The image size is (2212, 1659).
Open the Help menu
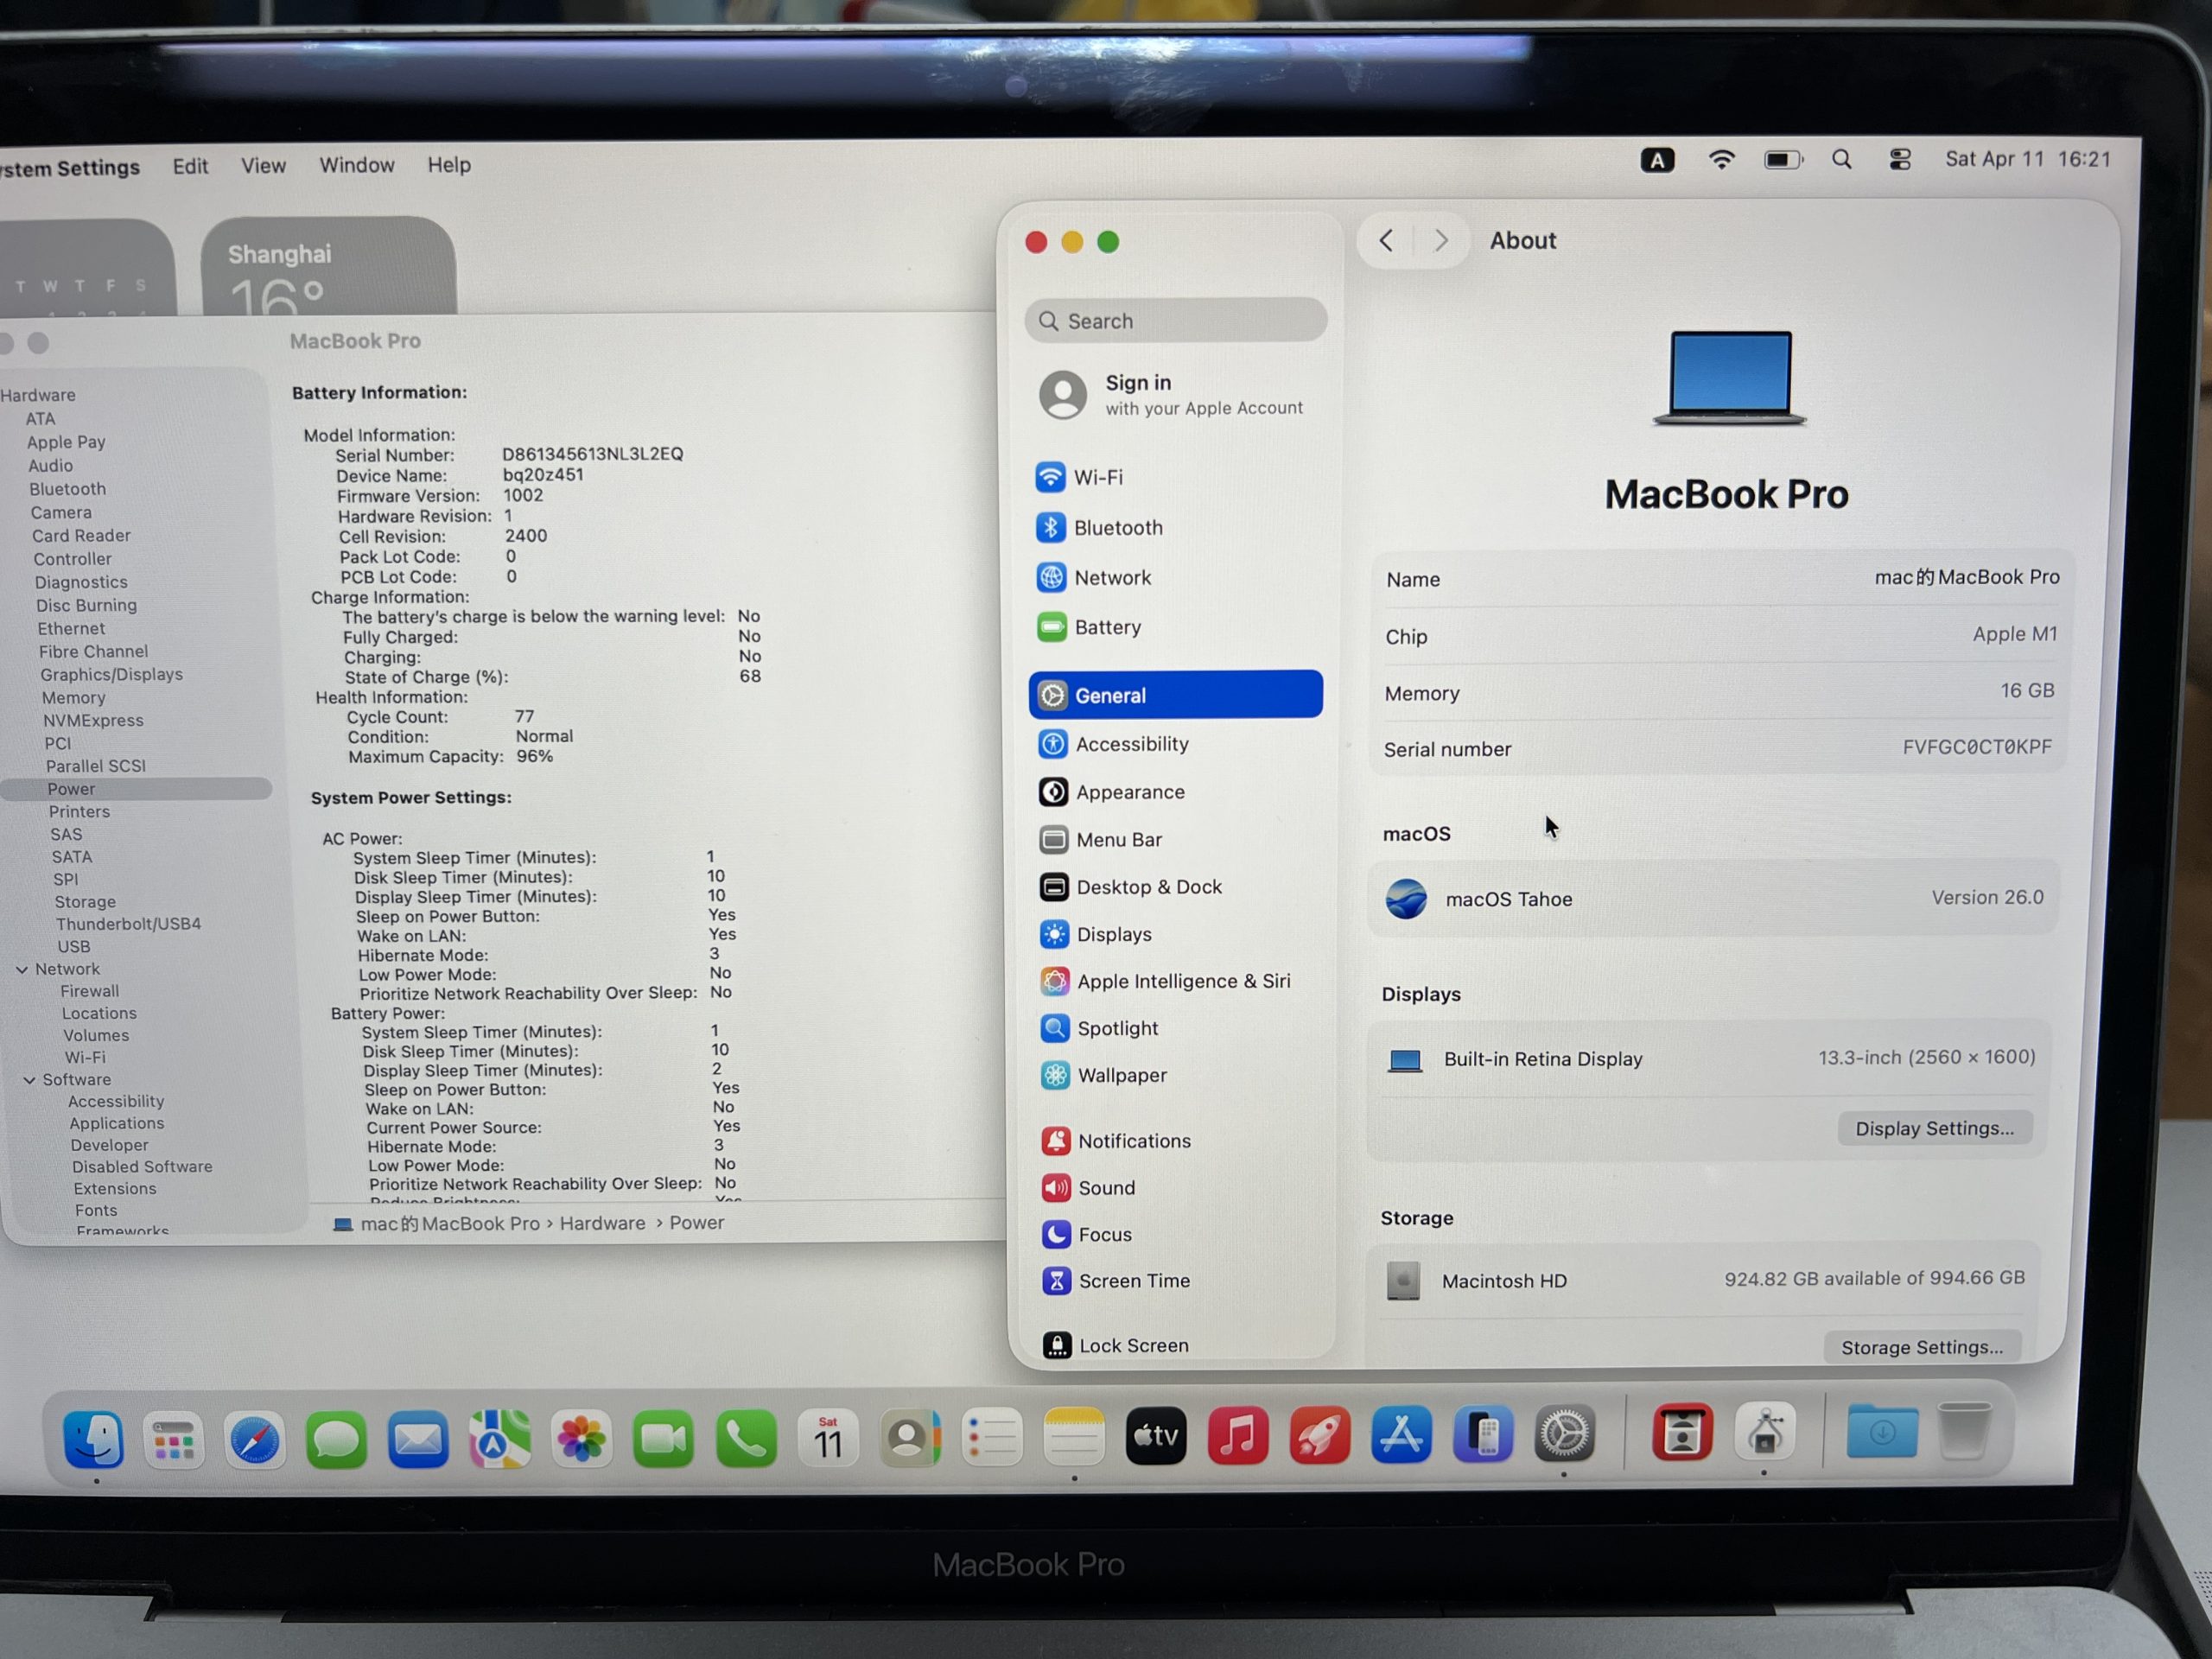[449, 166]
